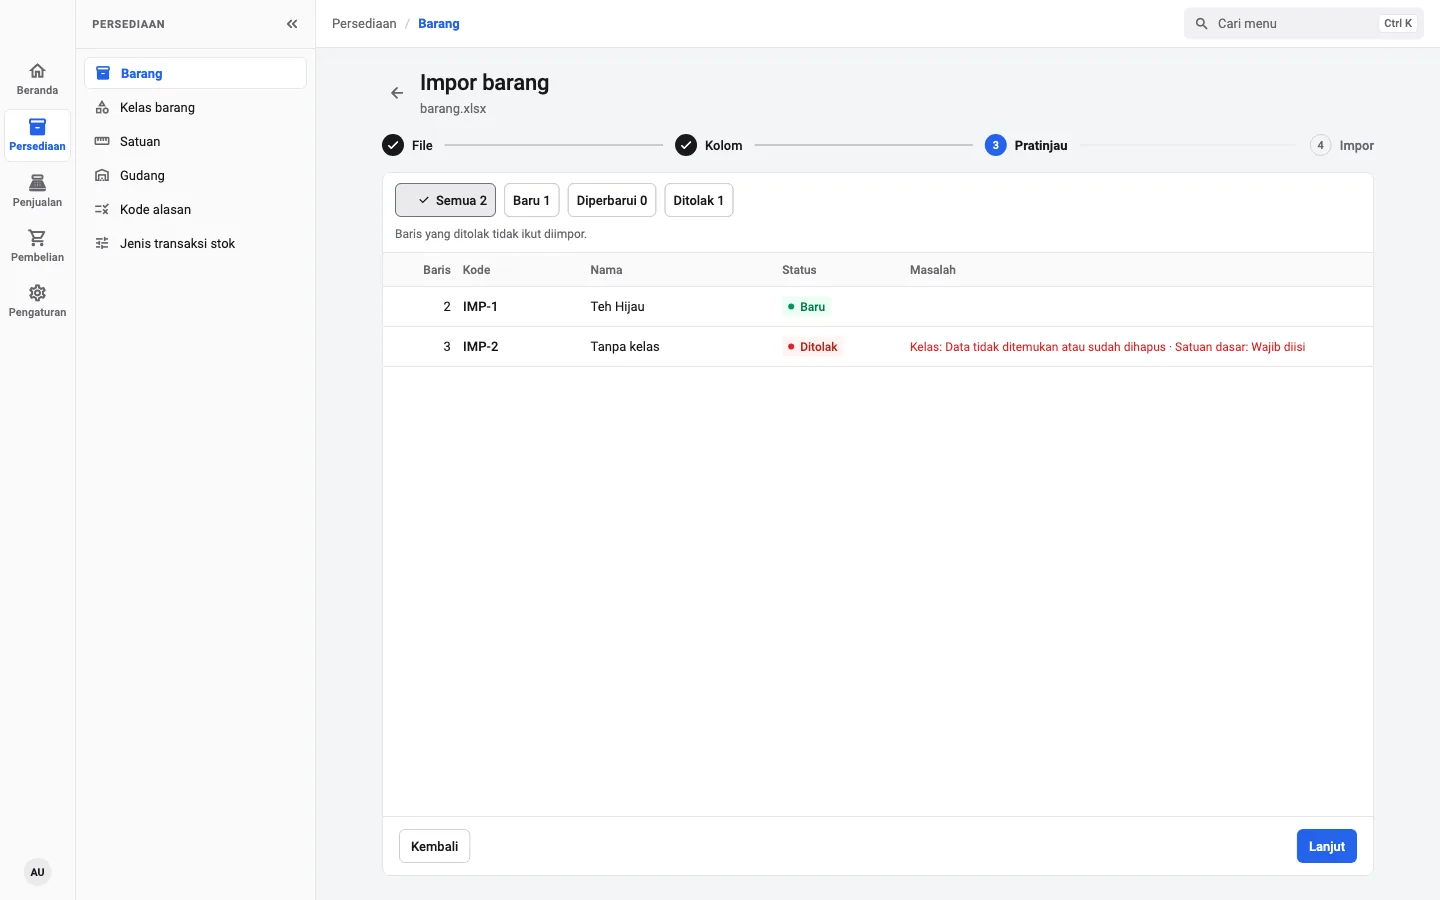
Task: Click the Masalah column header
Action: (933, 270)
